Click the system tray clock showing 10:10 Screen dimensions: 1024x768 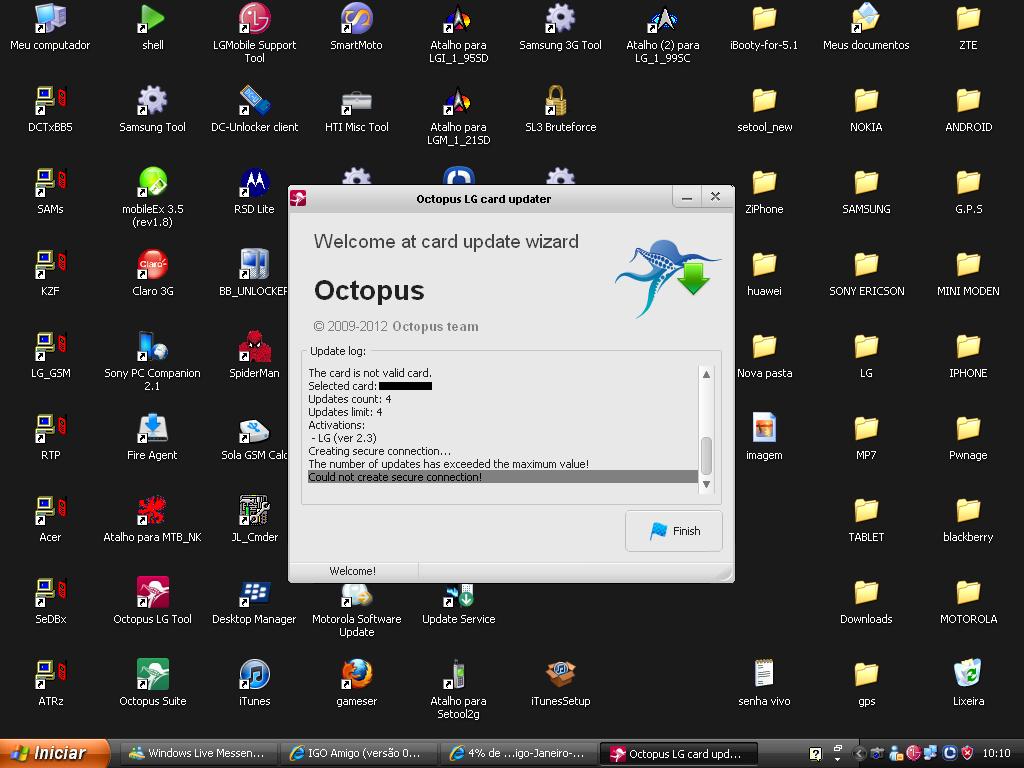[997, 754]
